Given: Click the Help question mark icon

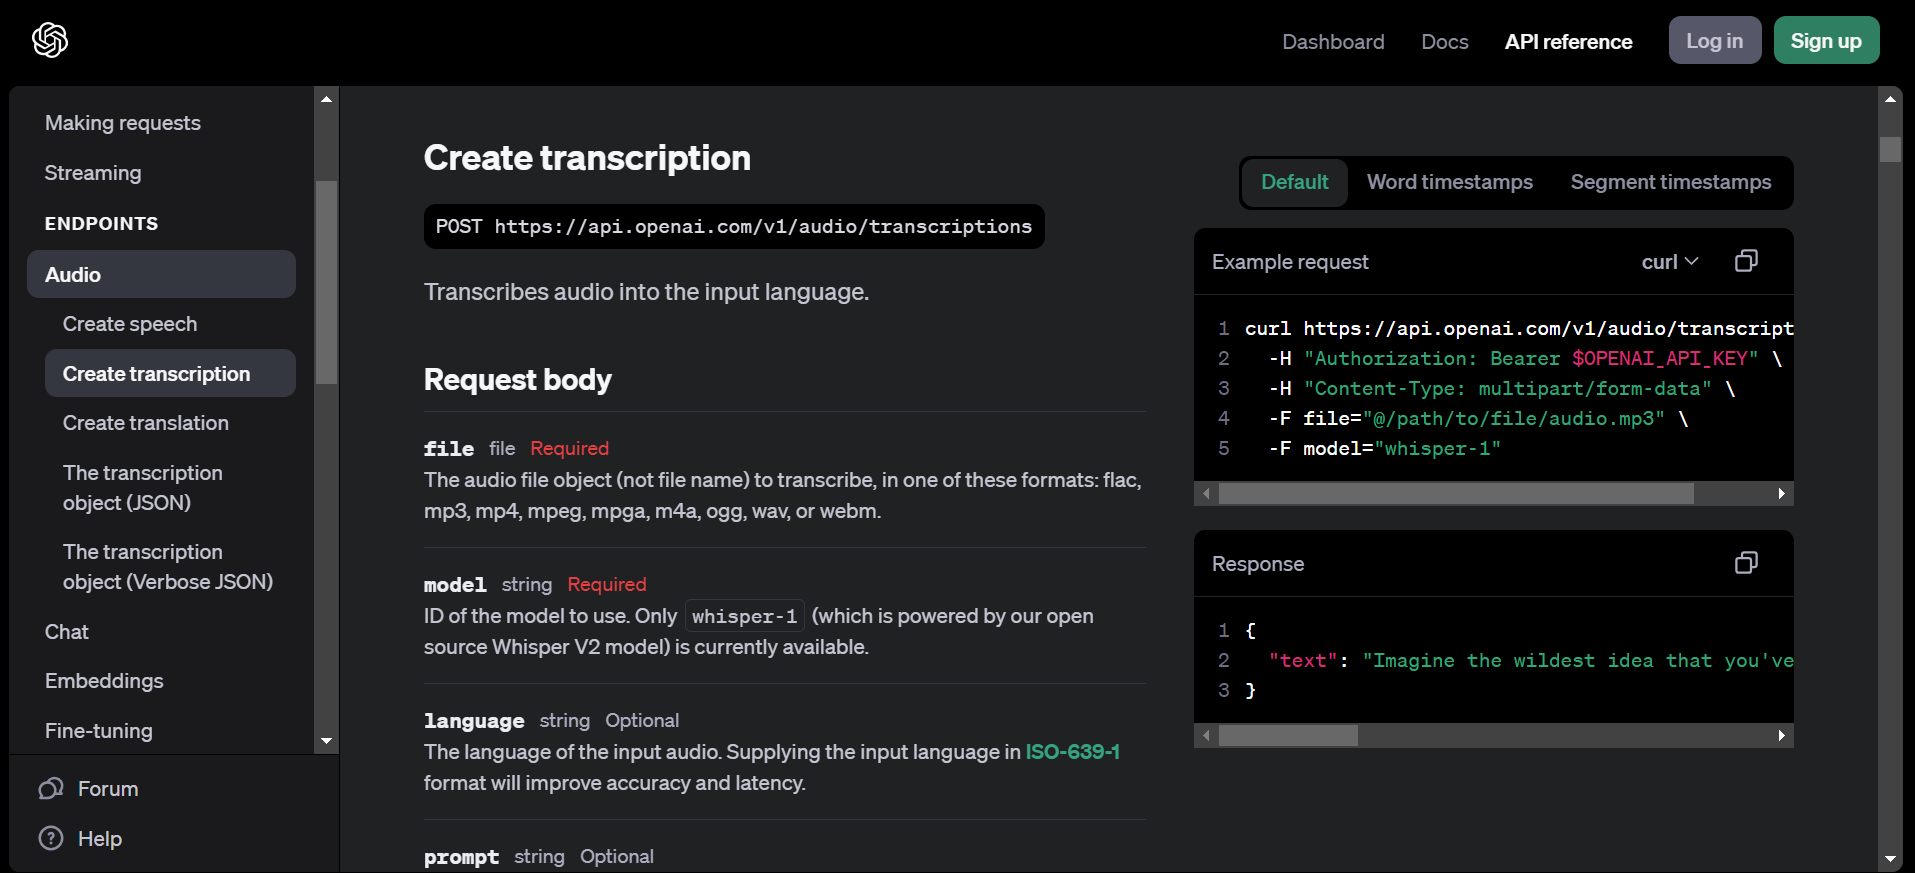Looking at the screenshot, I should (x=51, y=838).
